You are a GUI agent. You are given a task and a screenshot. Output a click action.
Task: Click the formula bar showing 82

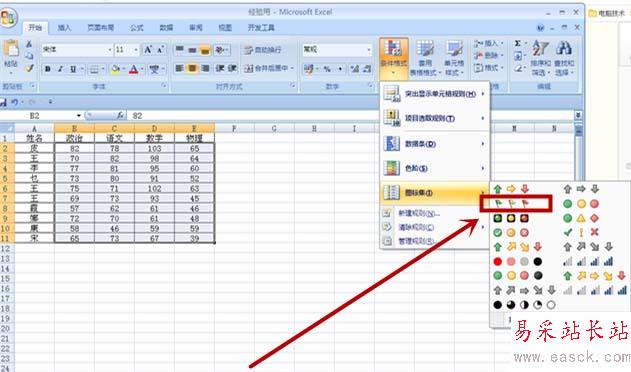pos(350,116)
